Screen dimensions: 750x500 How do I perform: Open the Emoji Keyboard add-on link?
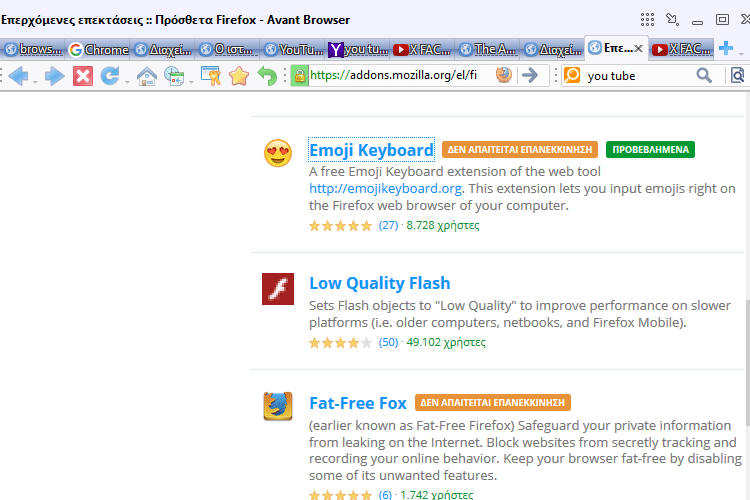coord(371,150)
